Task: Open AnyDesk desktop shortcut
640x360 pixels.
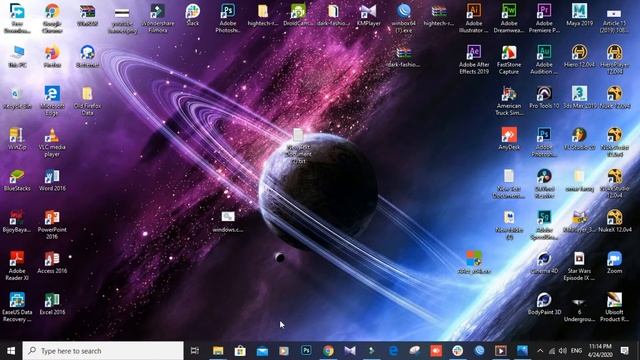Action: [x=509, y=138]
